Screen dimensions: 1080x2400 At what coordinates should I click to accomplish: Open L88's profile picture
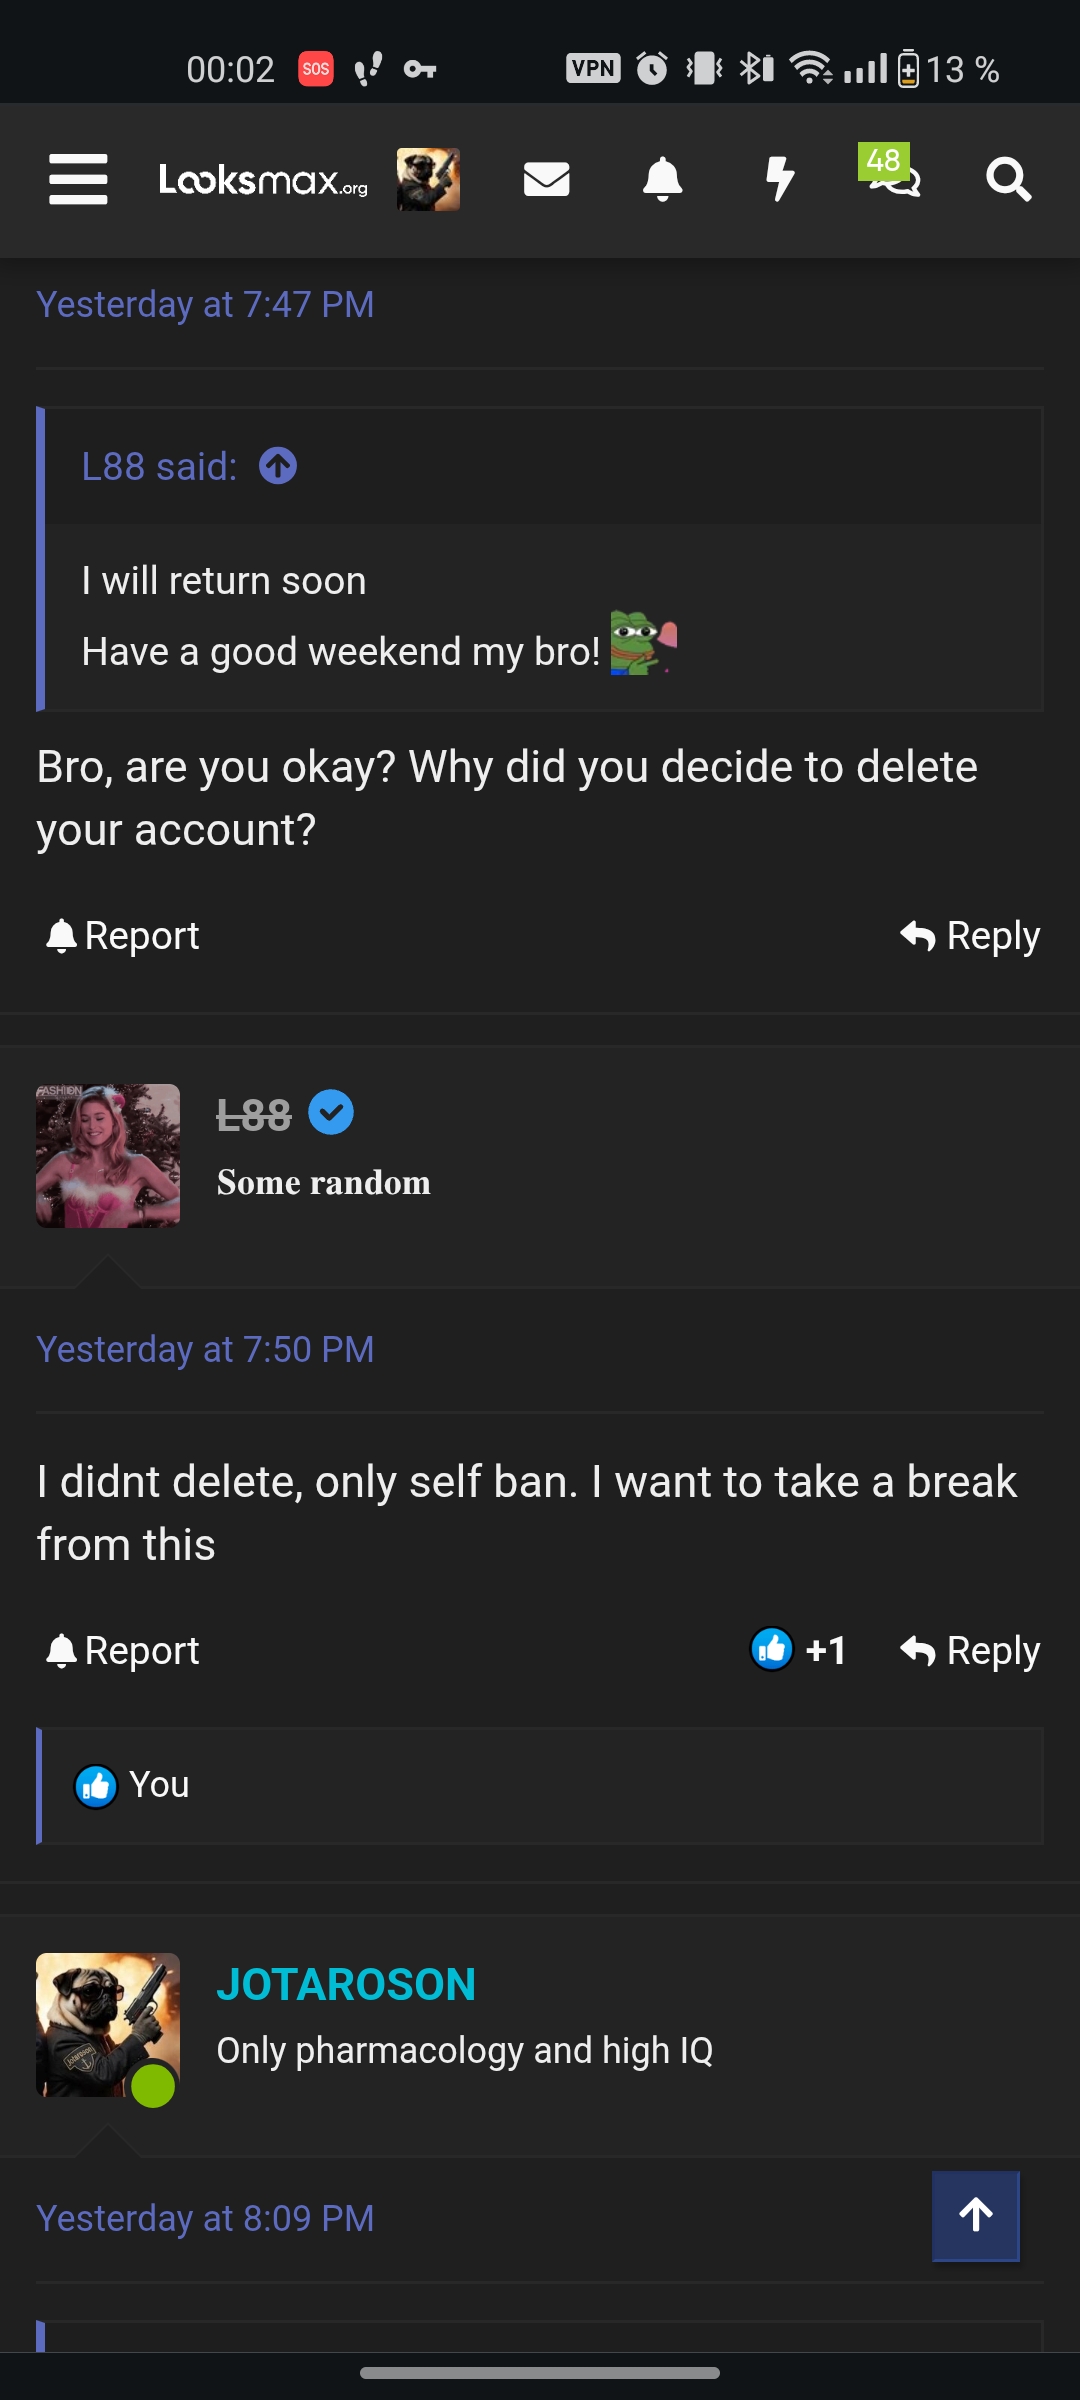pyautogui.click(x=108, y=1156)
